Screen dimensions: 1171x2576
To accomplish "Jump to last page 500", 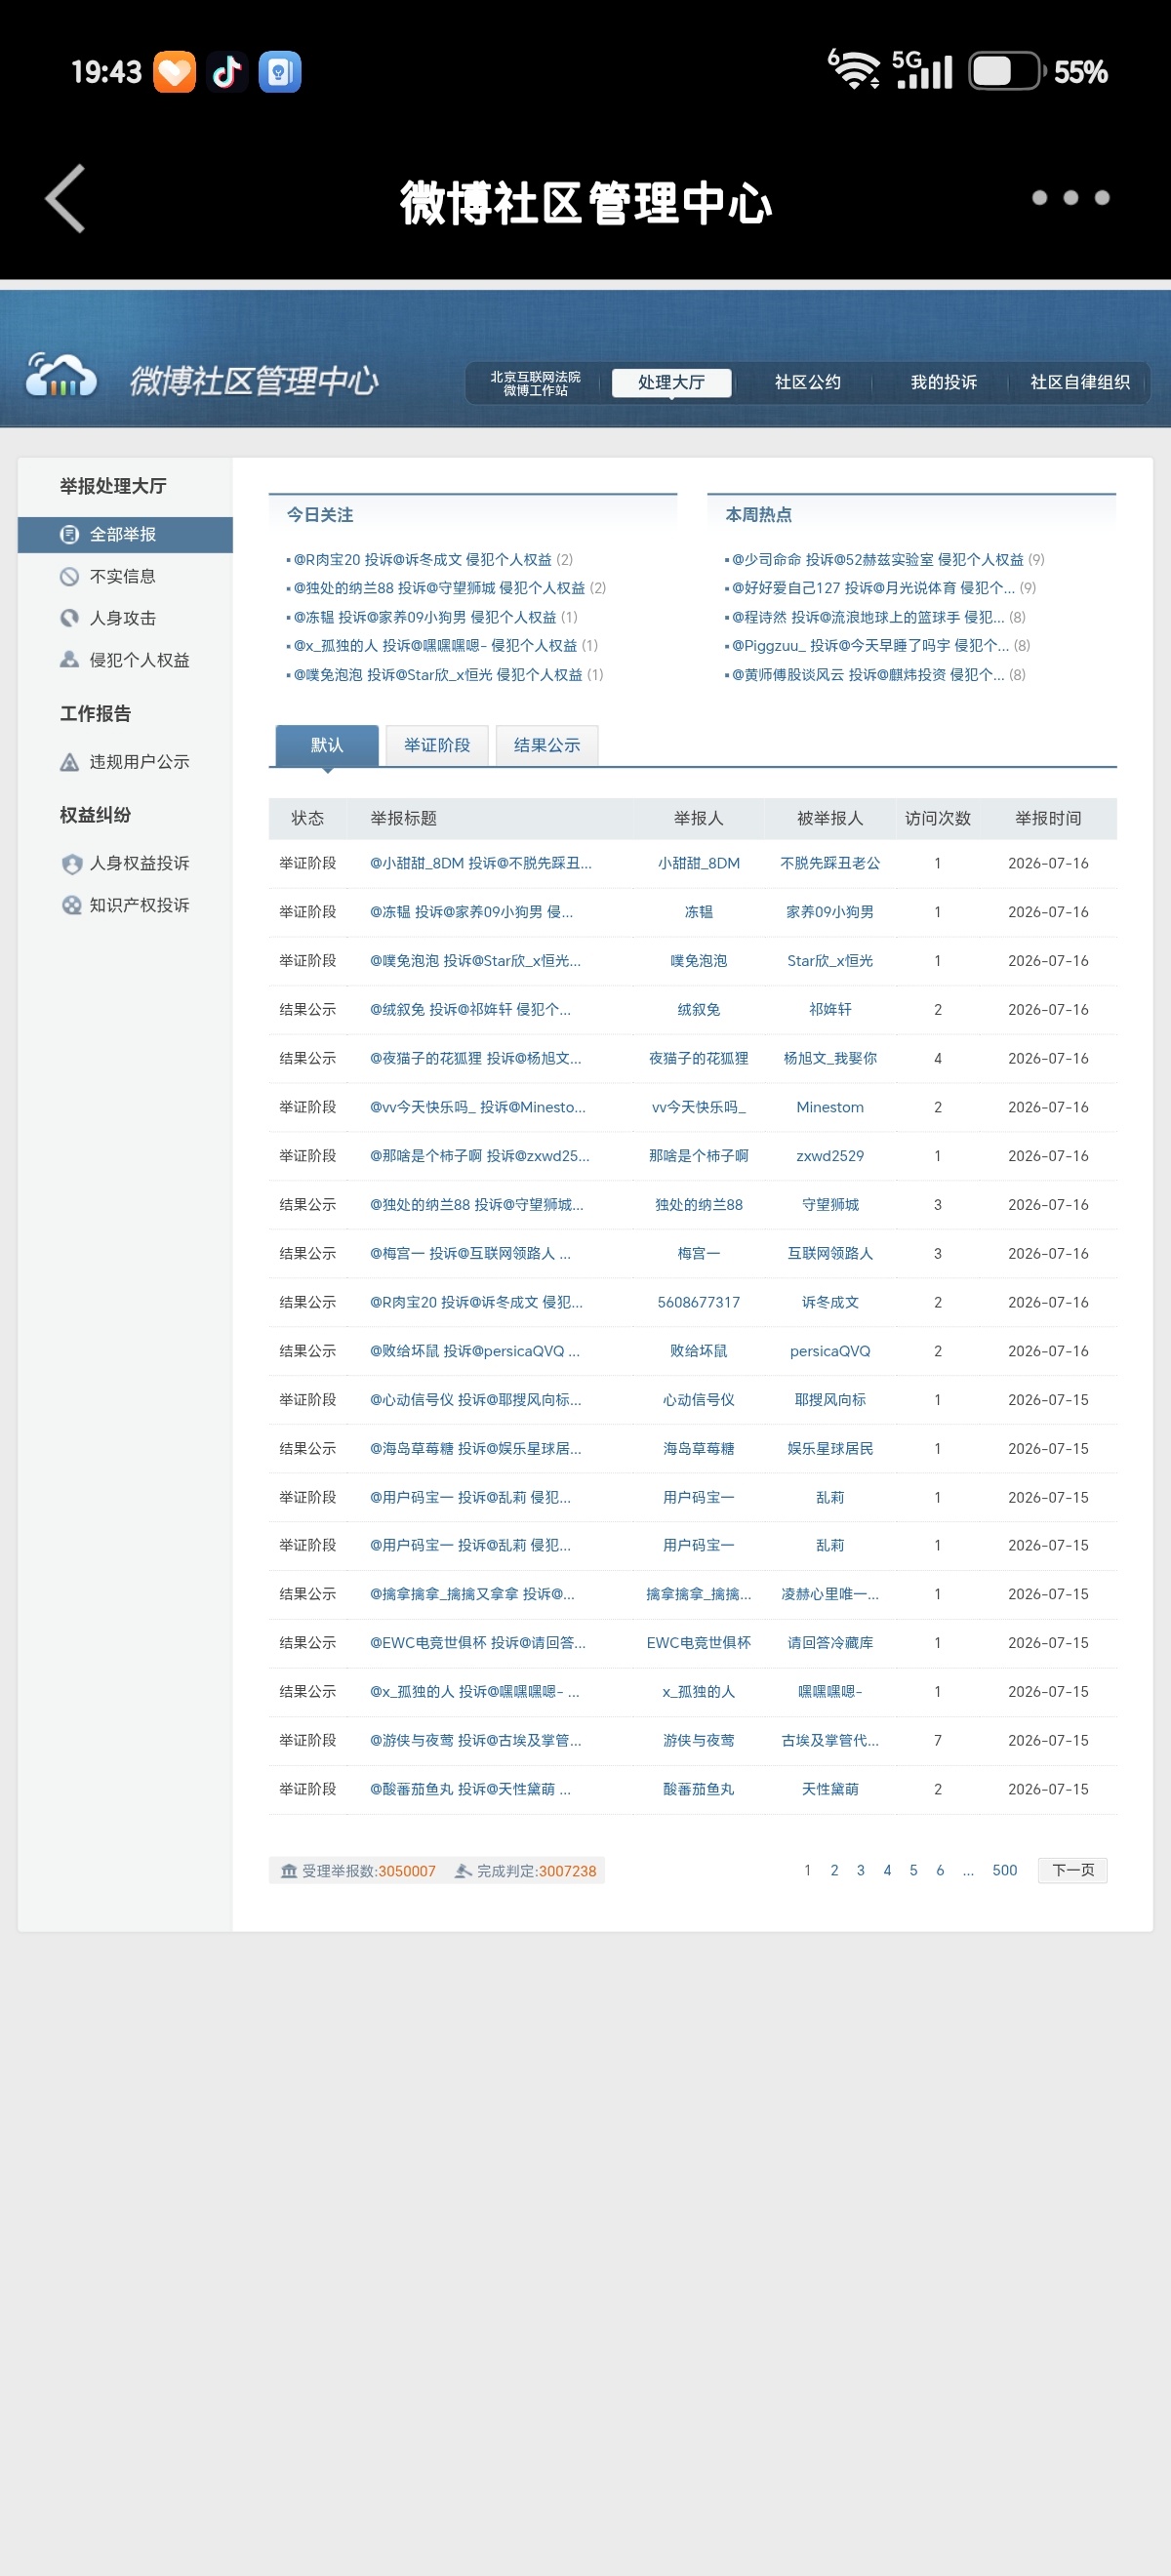I will [1004, 1870].
